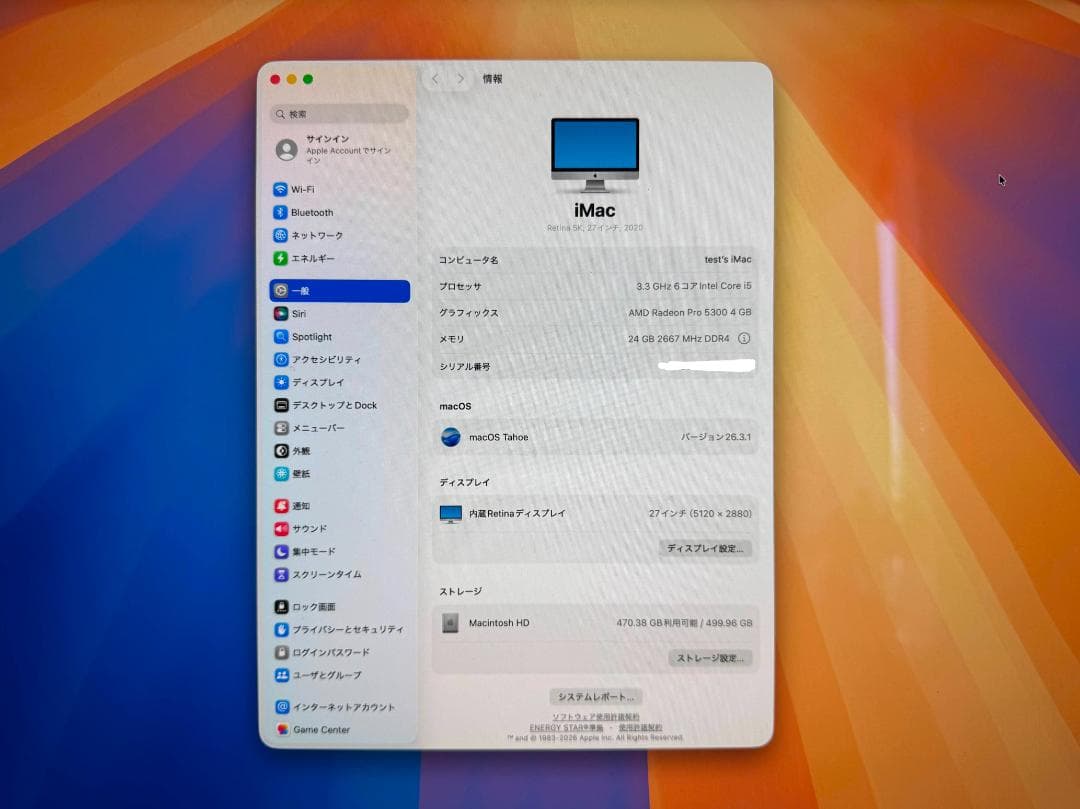Click the macOS Tahoe logo icon
The width and height of the screenshot is (1080, 809).
[x=450, y=437]
